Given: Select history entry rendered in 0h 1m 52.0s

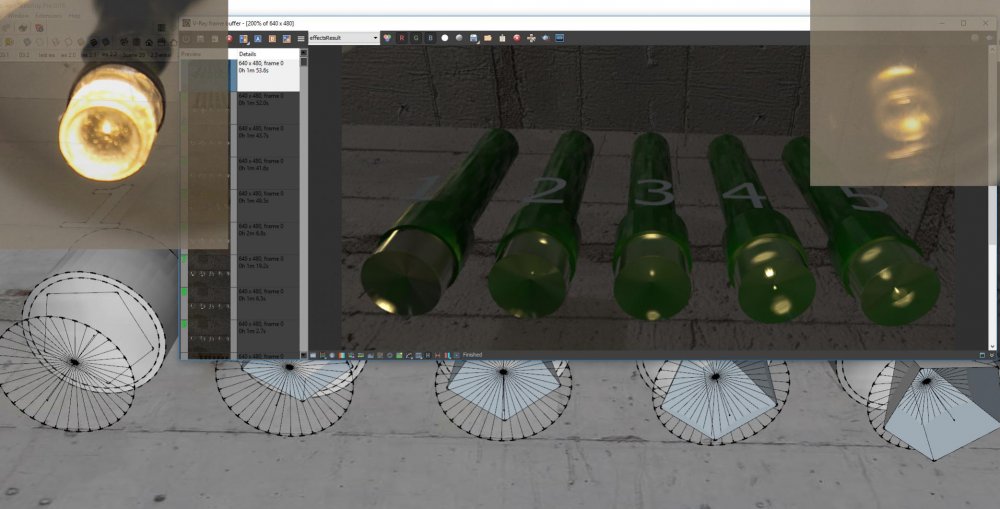Looking at the screenshot, I should pos(264,100).
